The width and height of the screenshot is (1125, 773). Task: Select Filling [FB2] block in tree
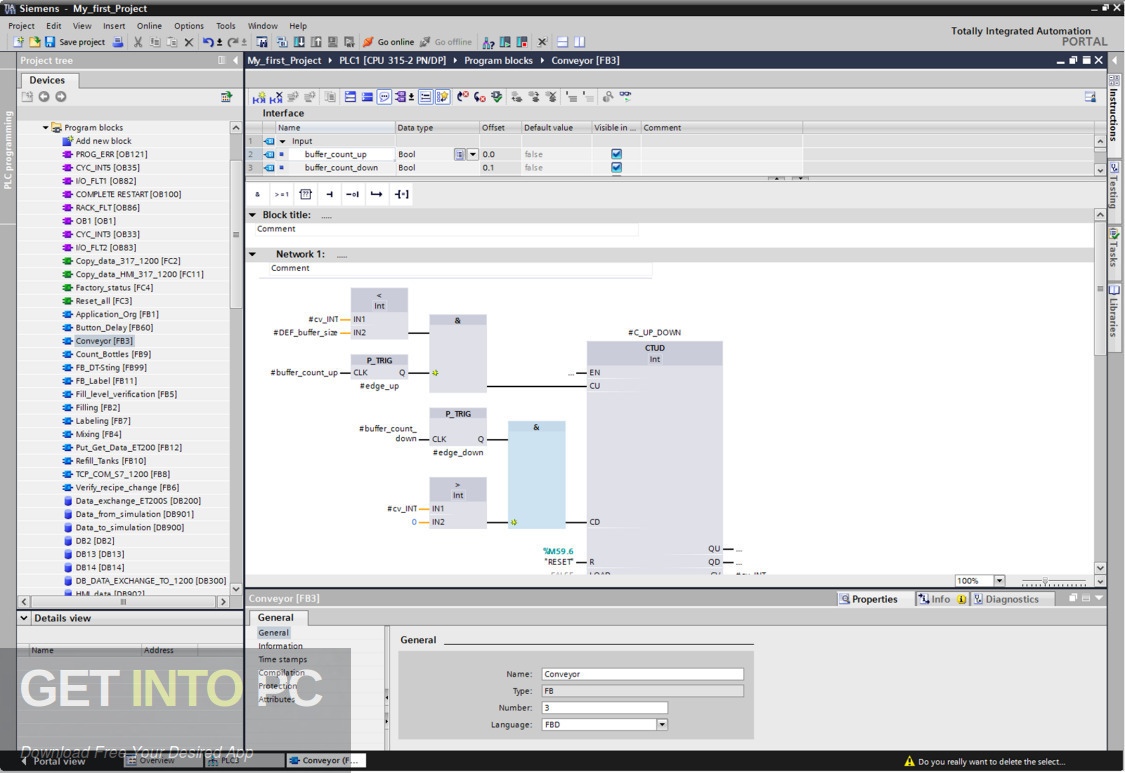pos(98,408)
